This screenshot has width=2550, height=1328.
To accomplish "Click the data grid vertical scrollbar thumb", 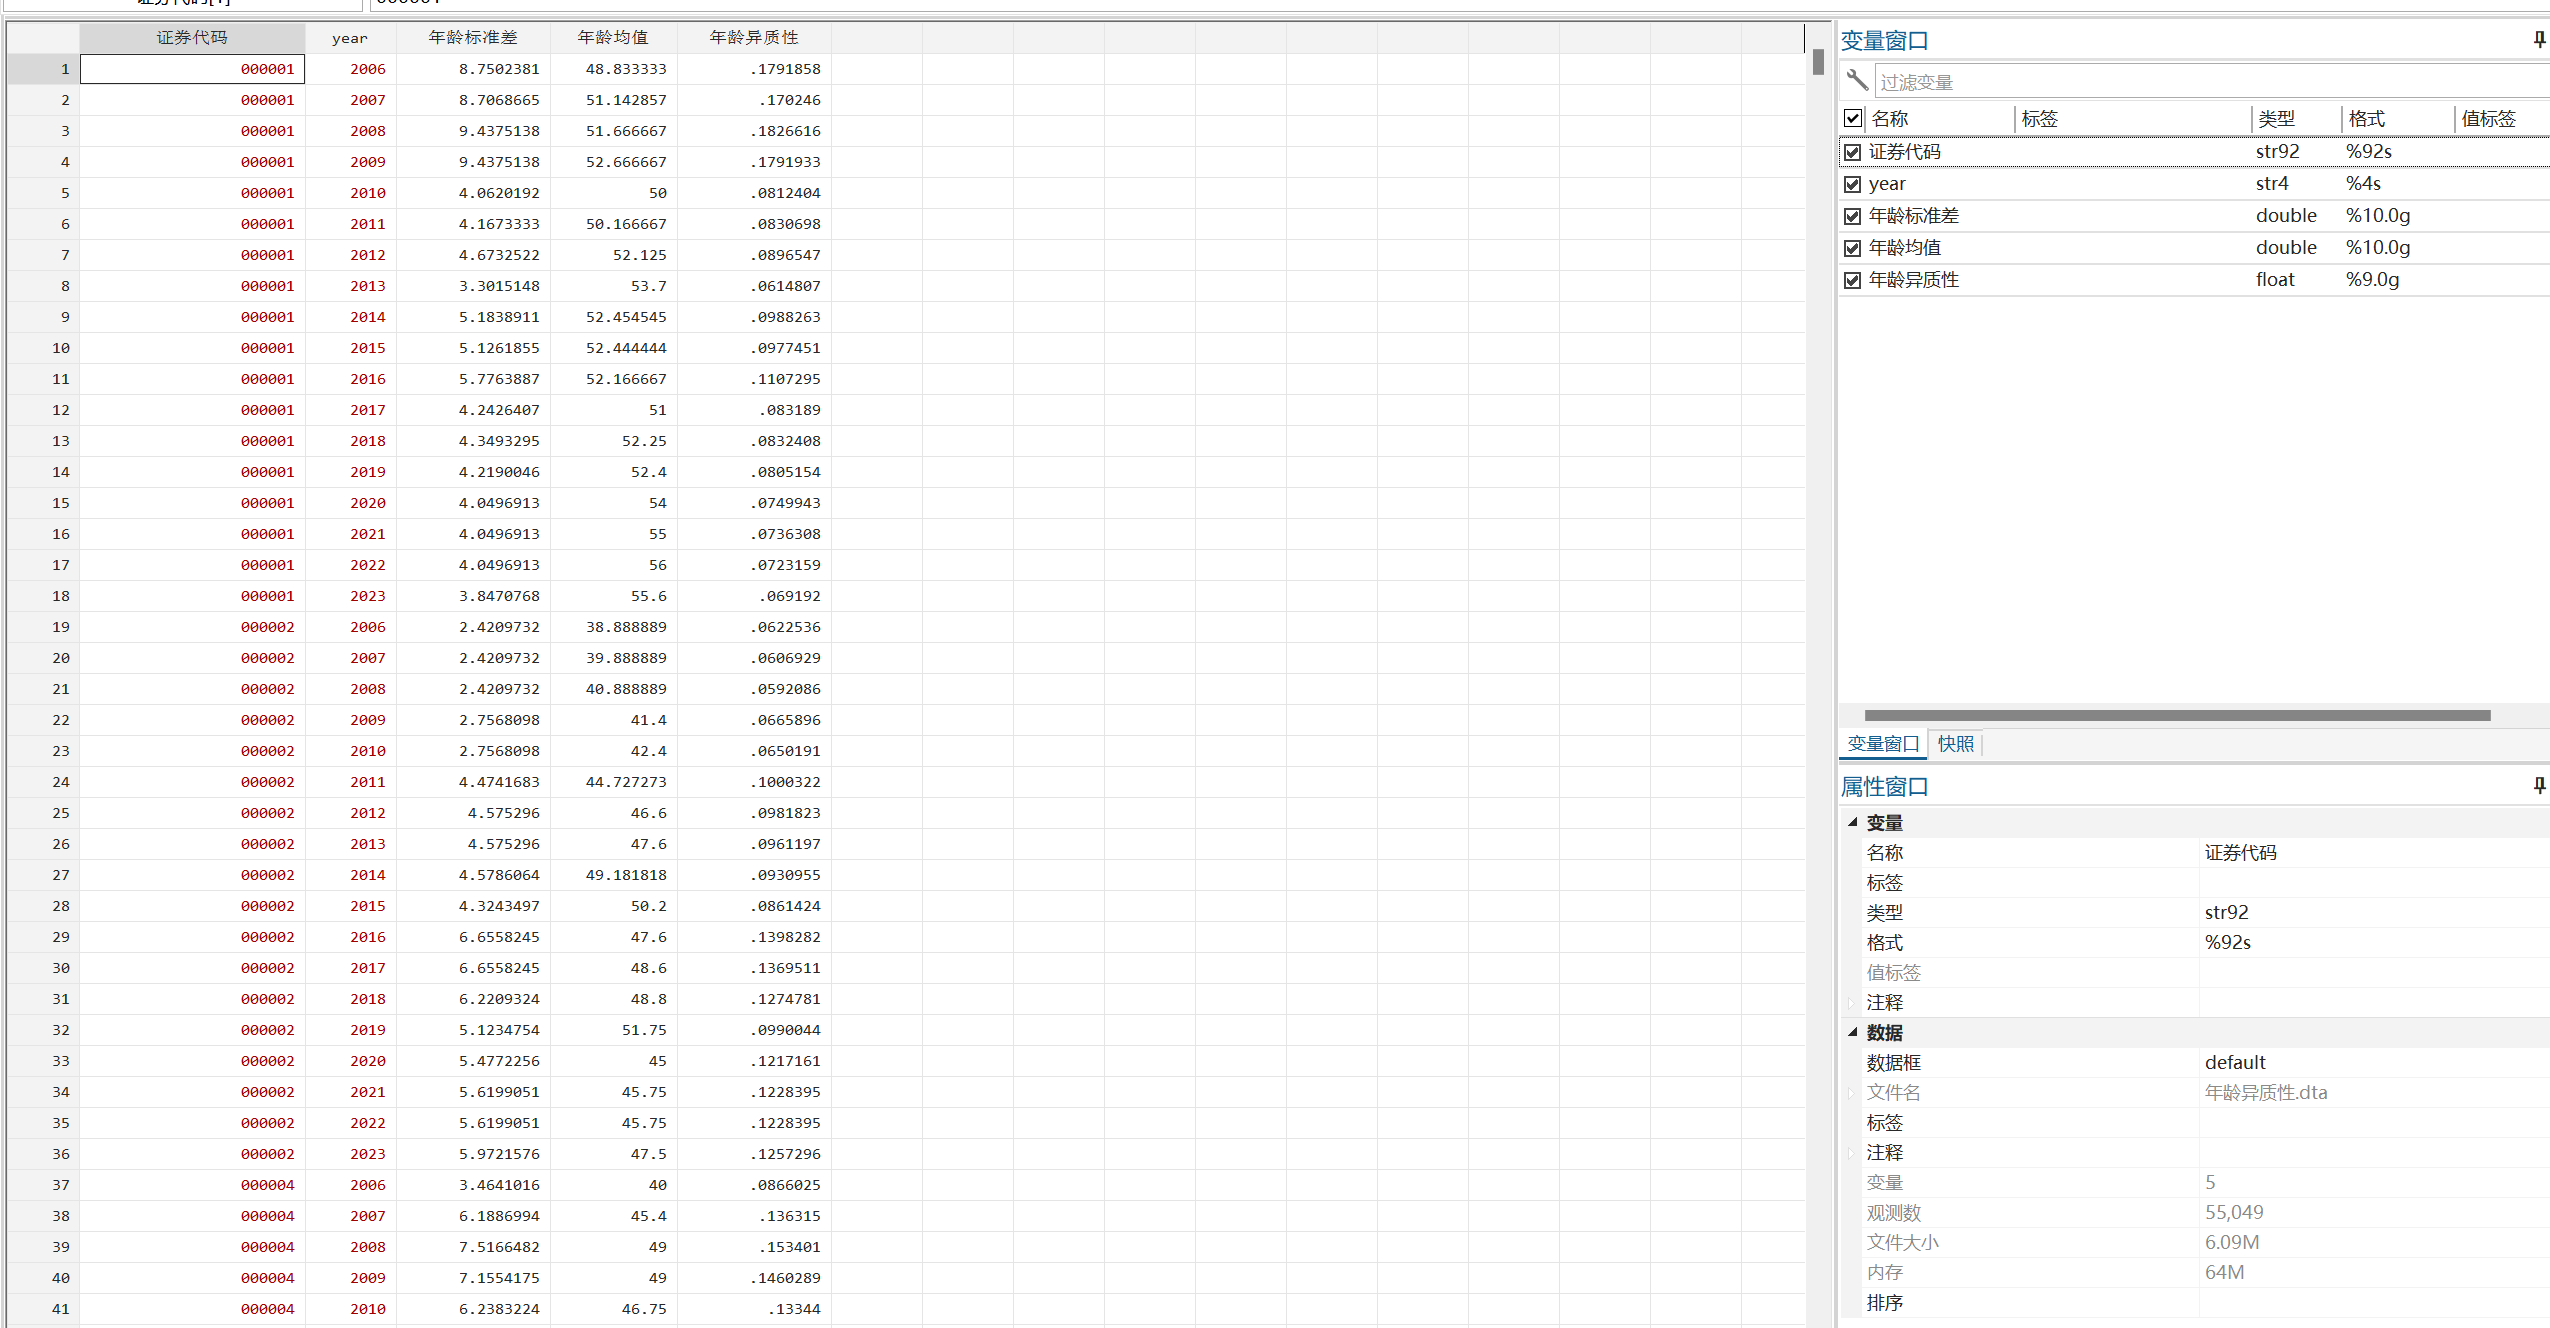I will (x=1818, y=62).
